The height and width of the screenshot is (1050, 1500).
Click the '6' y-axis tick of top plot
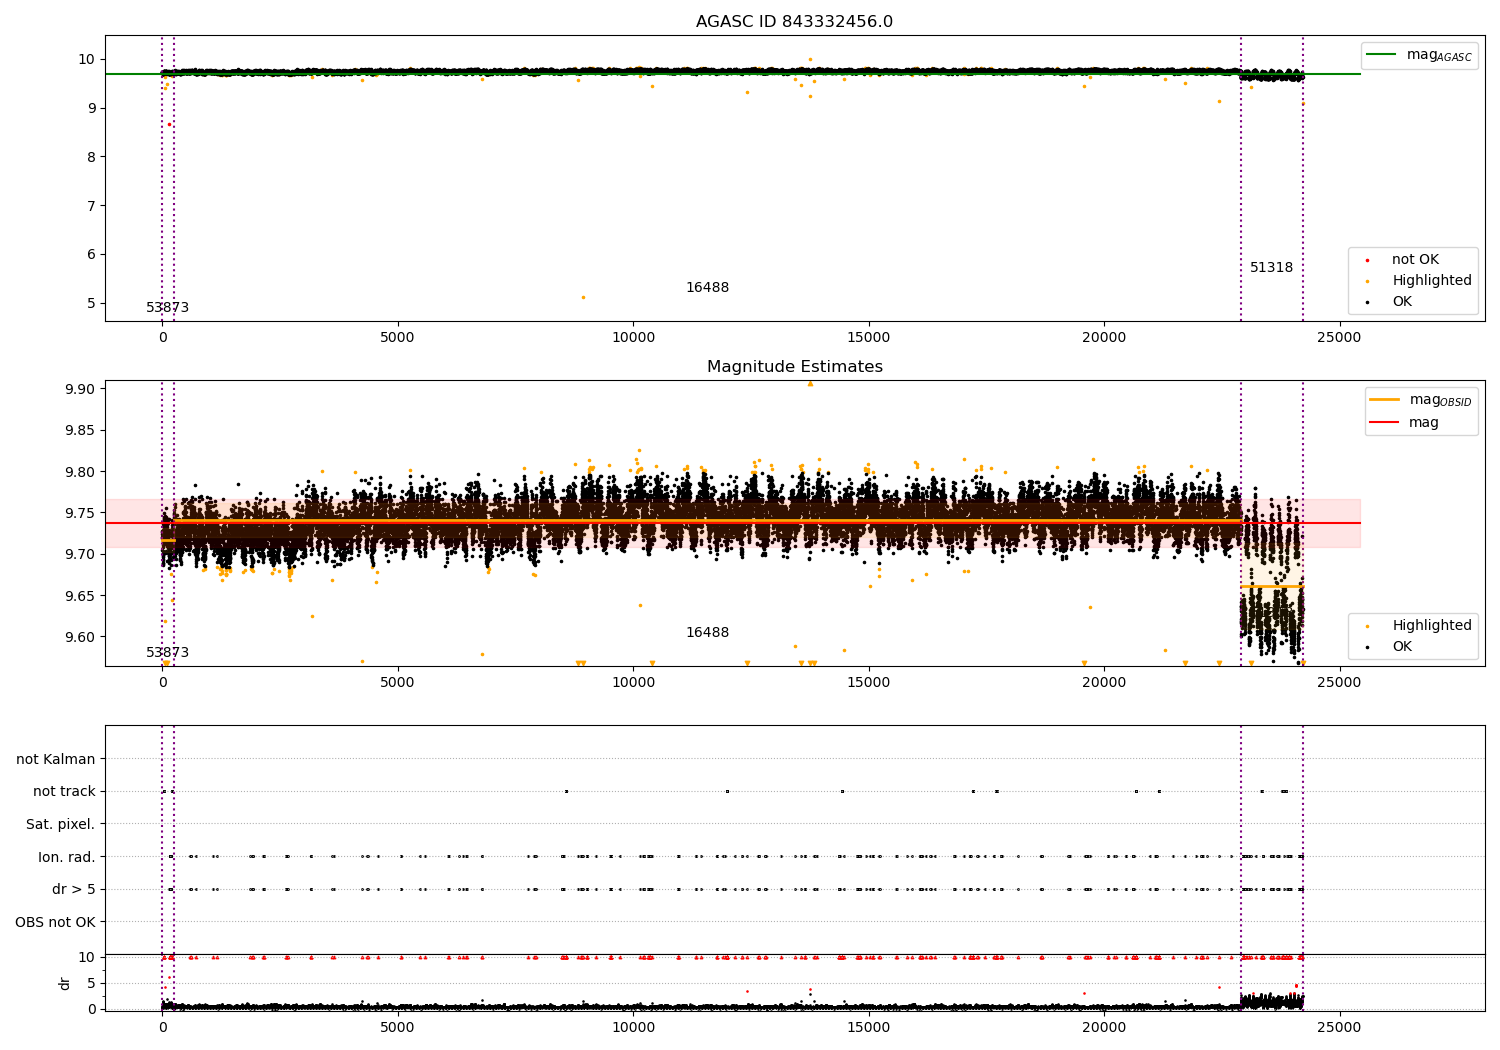91,254
